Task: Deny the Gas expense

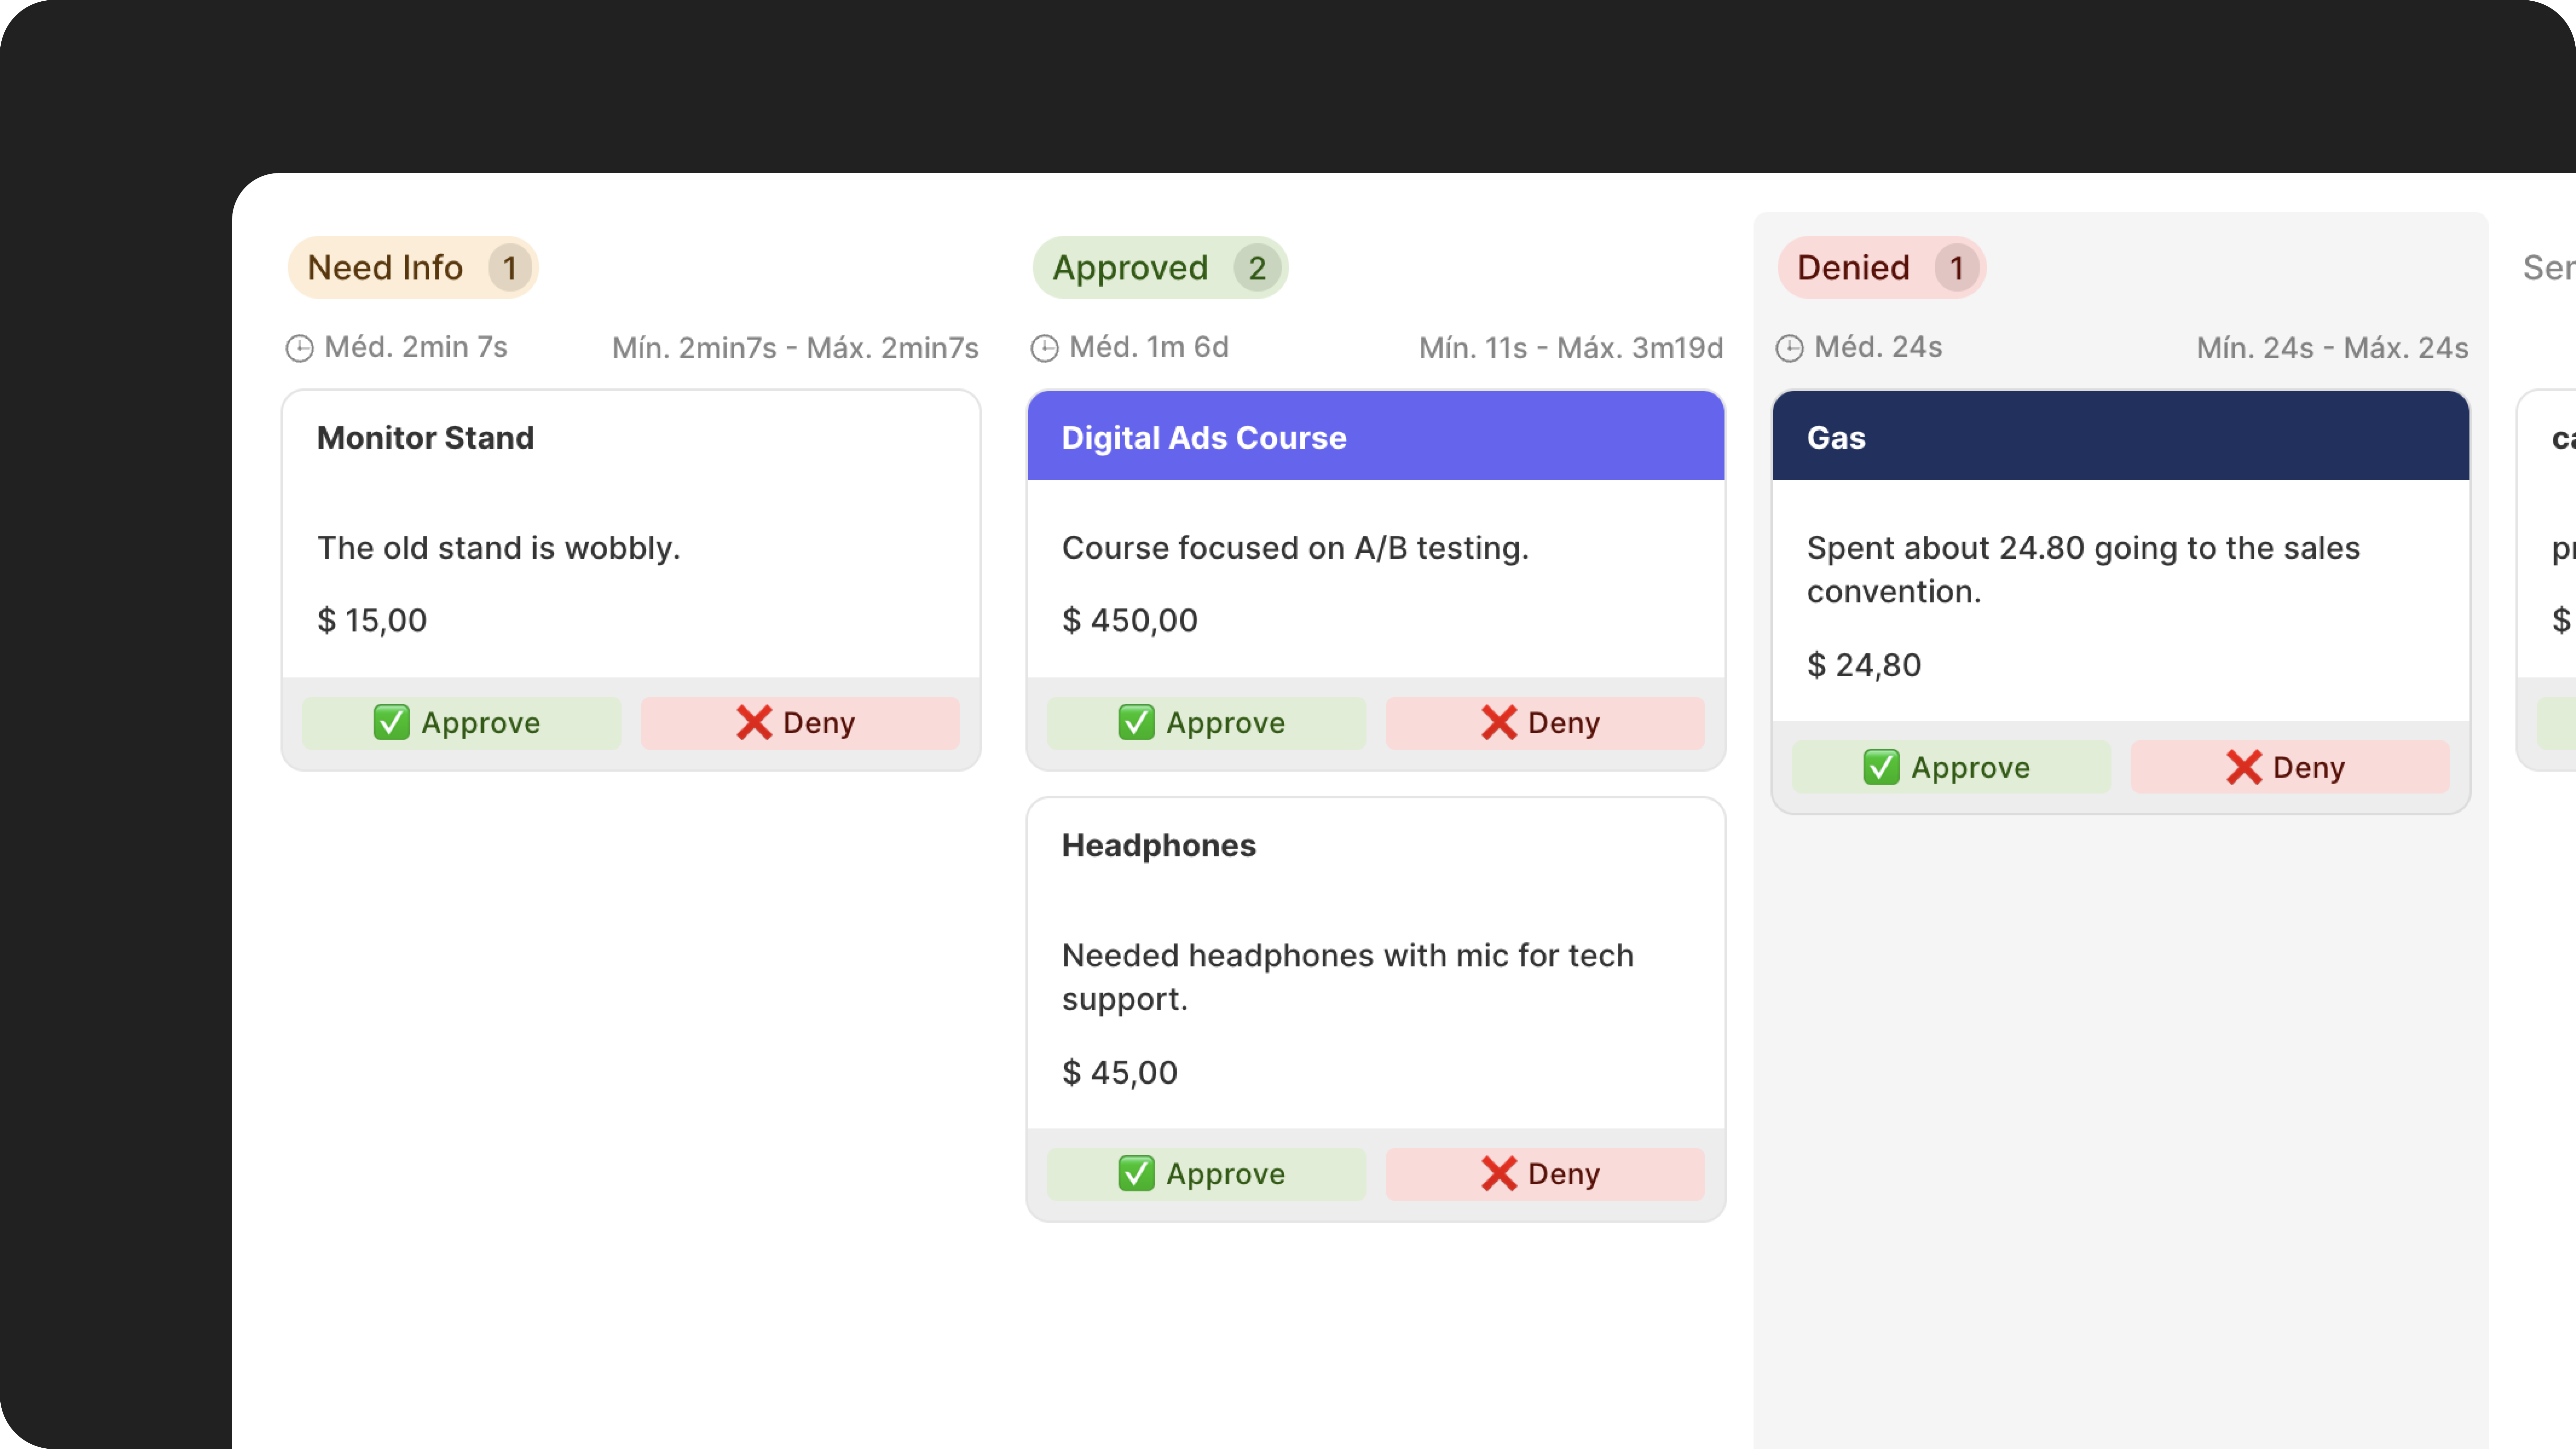Action: (x=2290, y=767)
